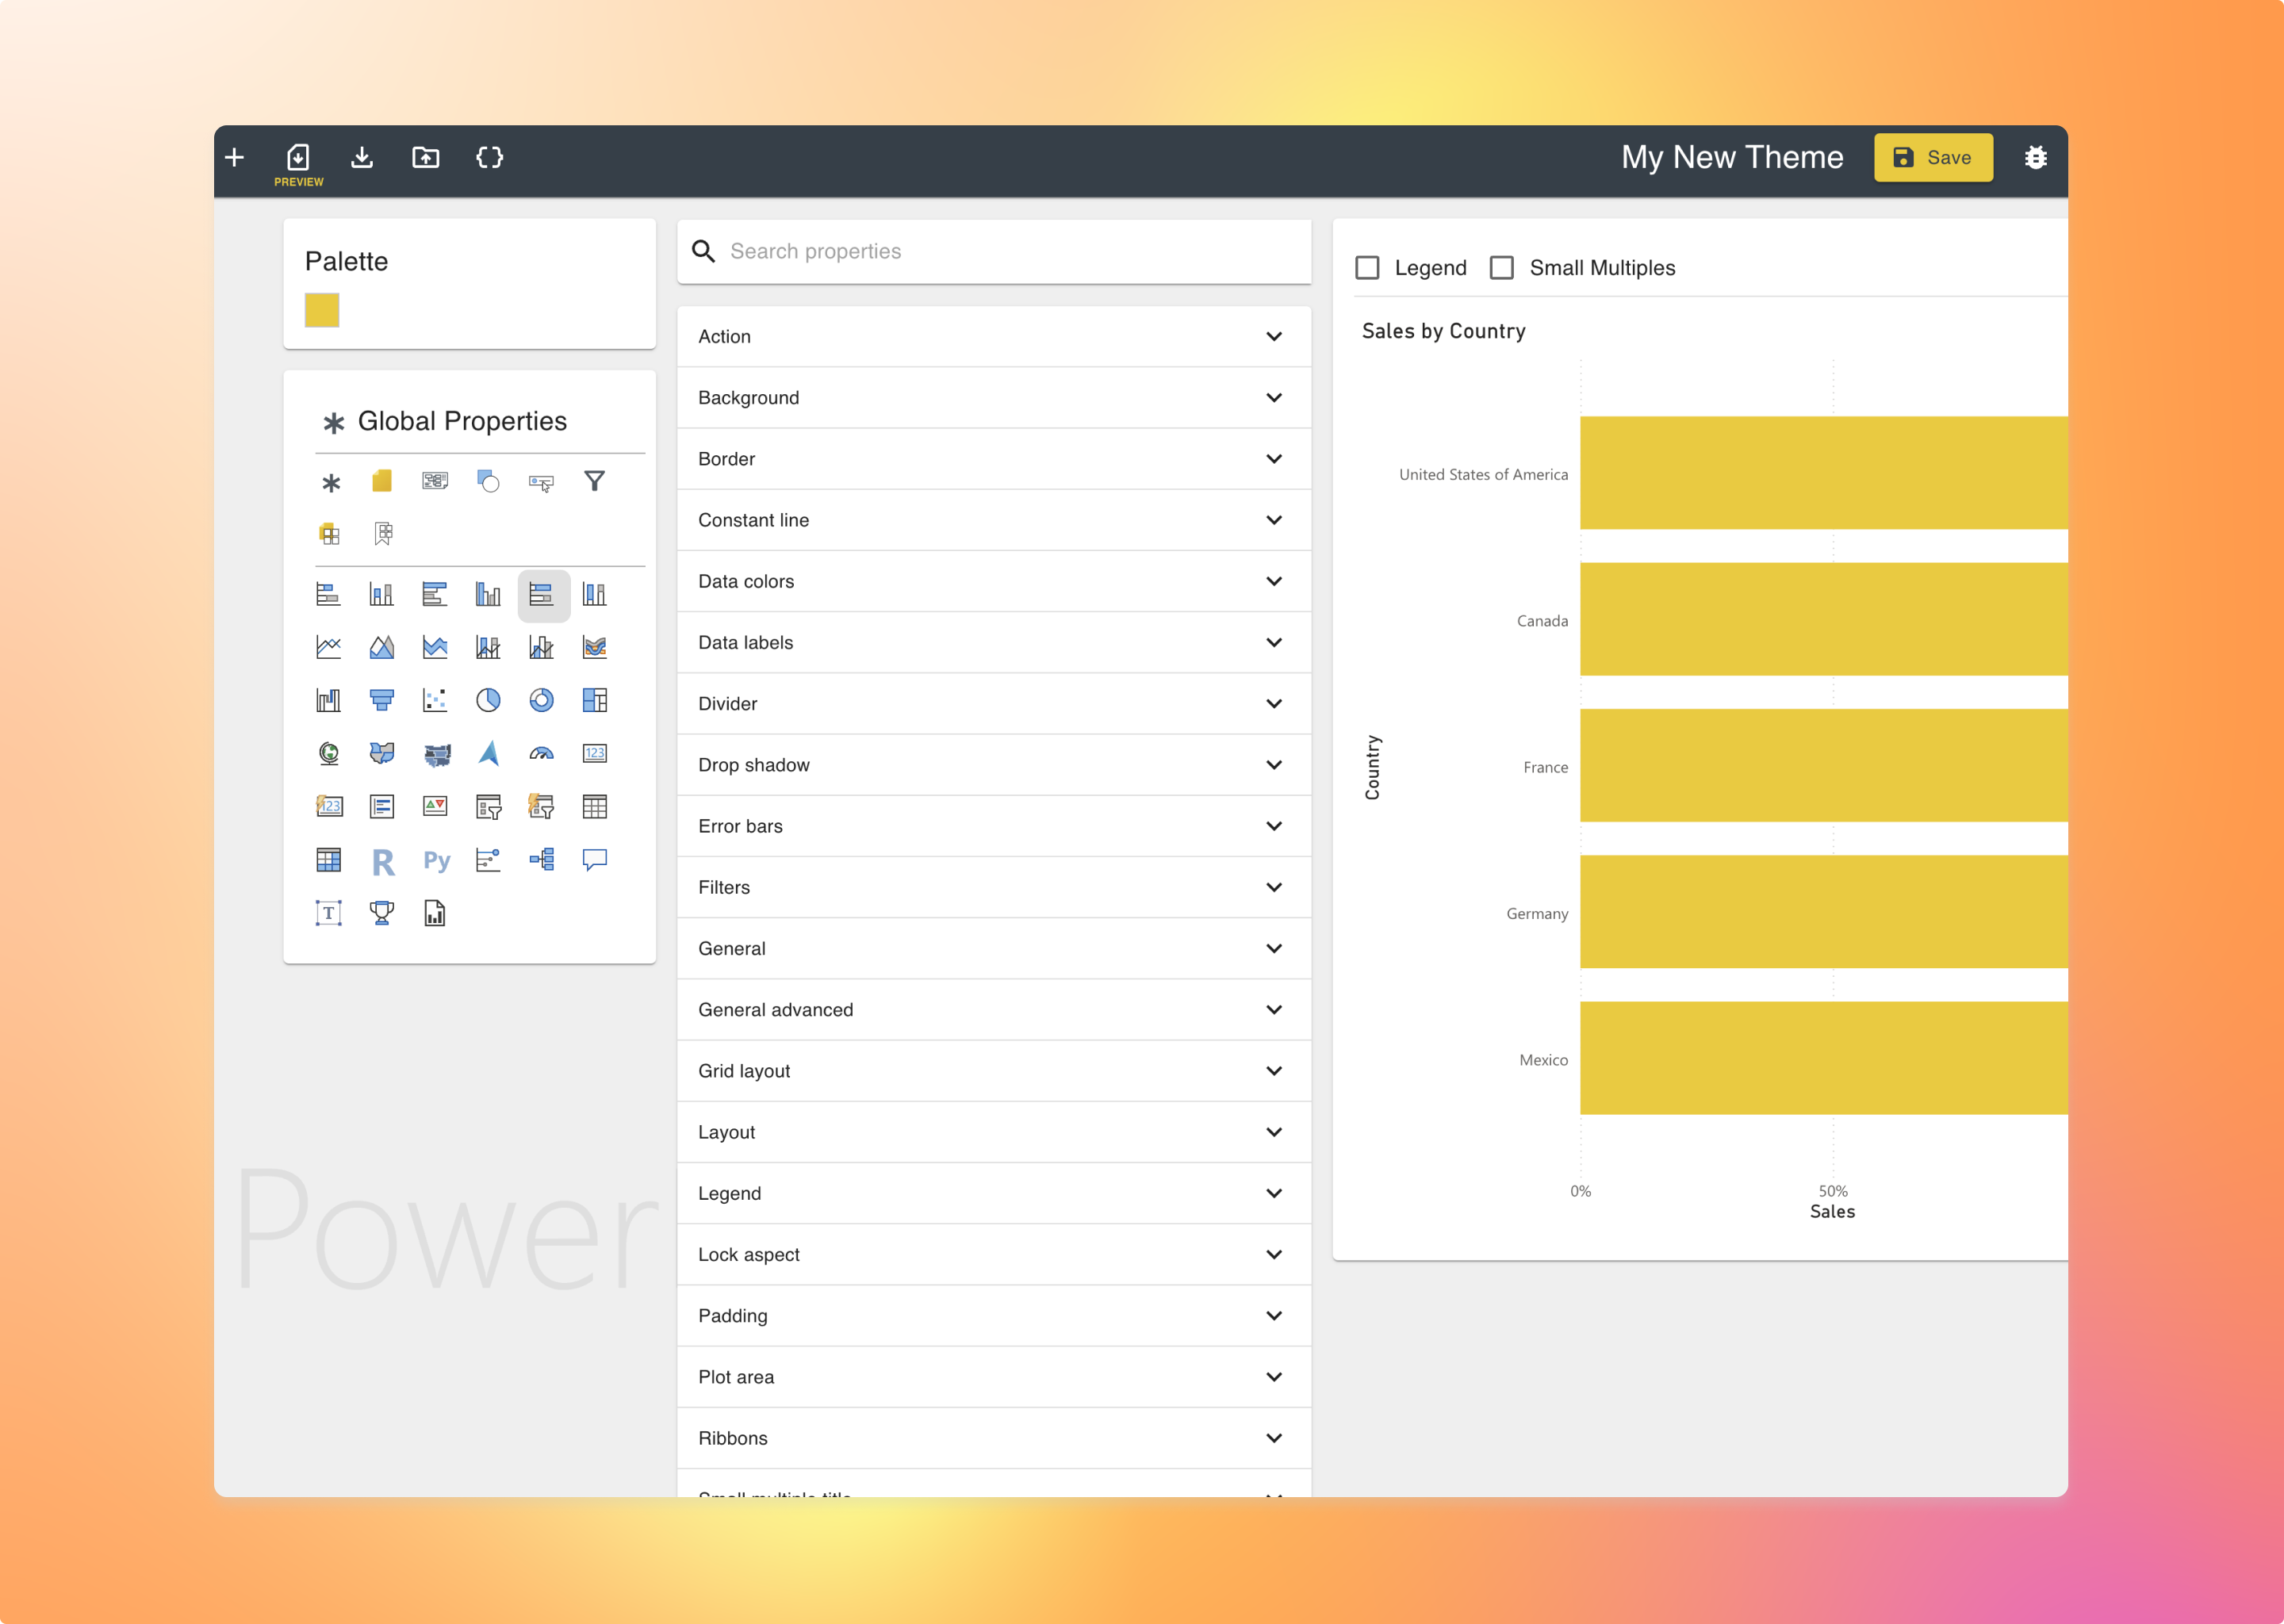The image size is (2284, 1624).
Task: Toggle the Small Multiples checkbox
Action: pyautogui.click(x=1501, y=268)
